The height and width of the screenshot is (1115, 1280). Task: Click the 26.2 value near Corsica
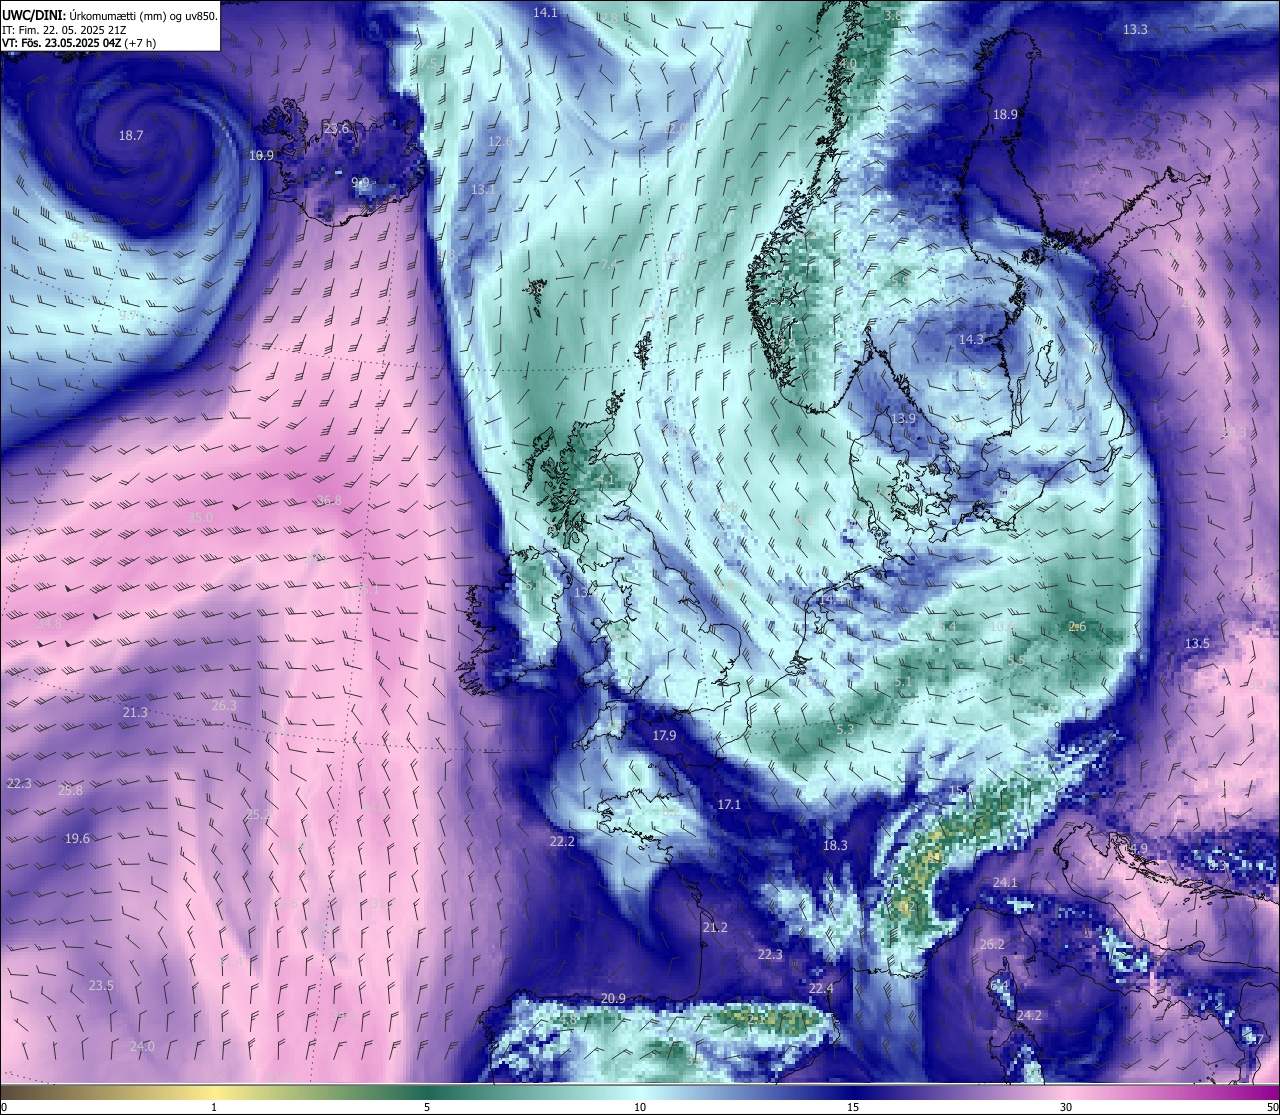point(991,944)
